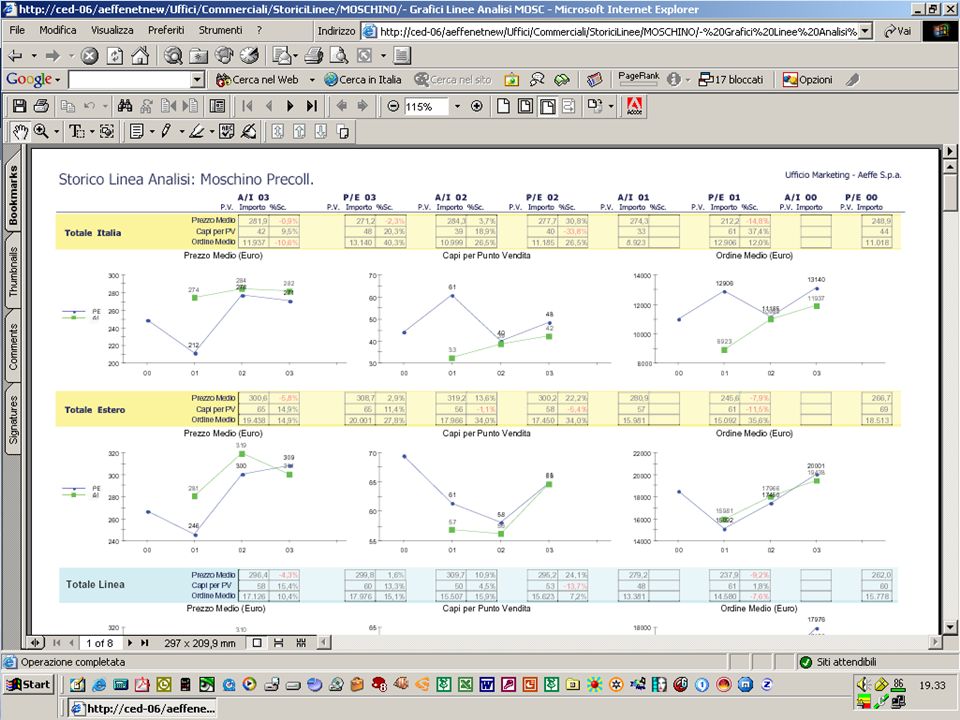Switch to the Bookmarks side tab
960x720 pixels.
tap(13, 195)
